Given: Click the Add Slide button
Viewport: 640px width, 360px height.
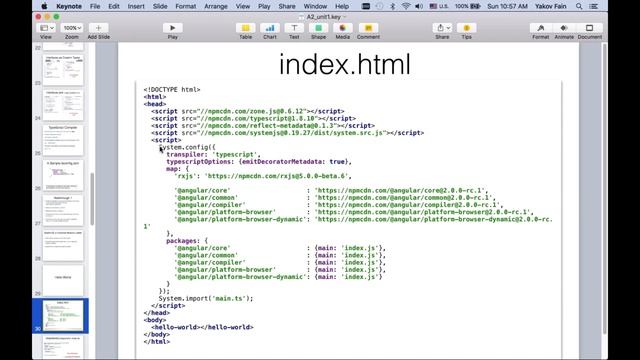Looking at the screenshot, I should click(x=98, y=28).
